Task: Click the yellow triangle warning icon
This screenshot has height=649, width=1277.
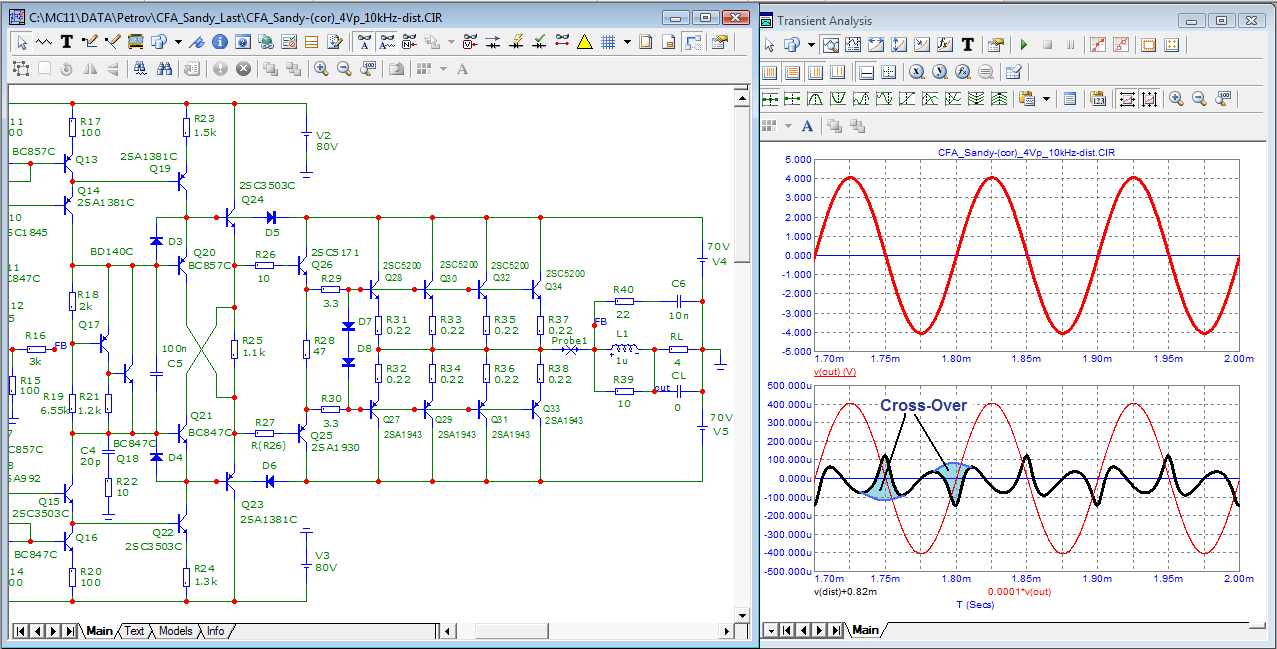Action: pyautogui.click(x=583, y=42)
